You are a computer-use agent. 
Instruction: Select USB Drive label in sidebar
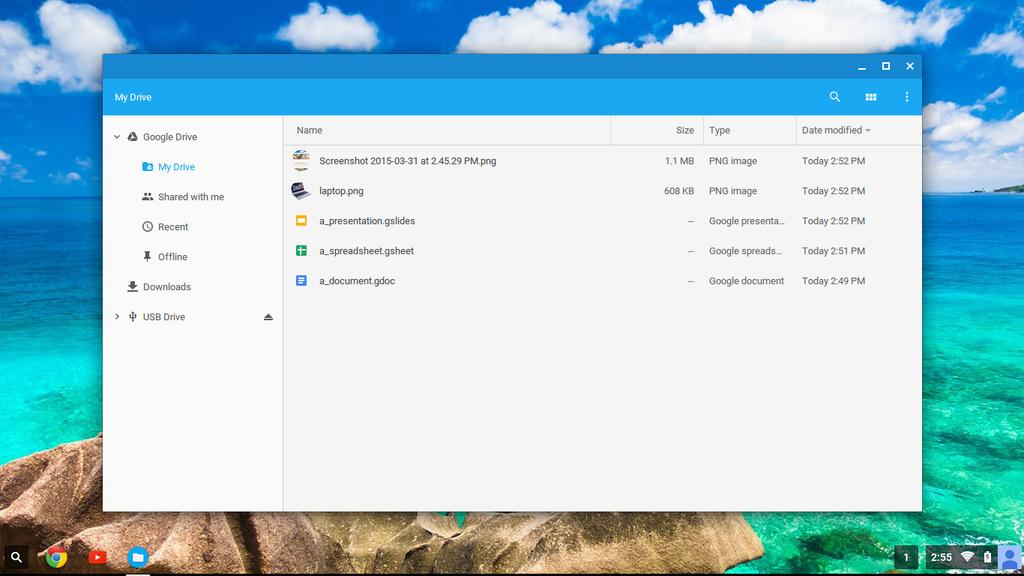coord(164,317)
